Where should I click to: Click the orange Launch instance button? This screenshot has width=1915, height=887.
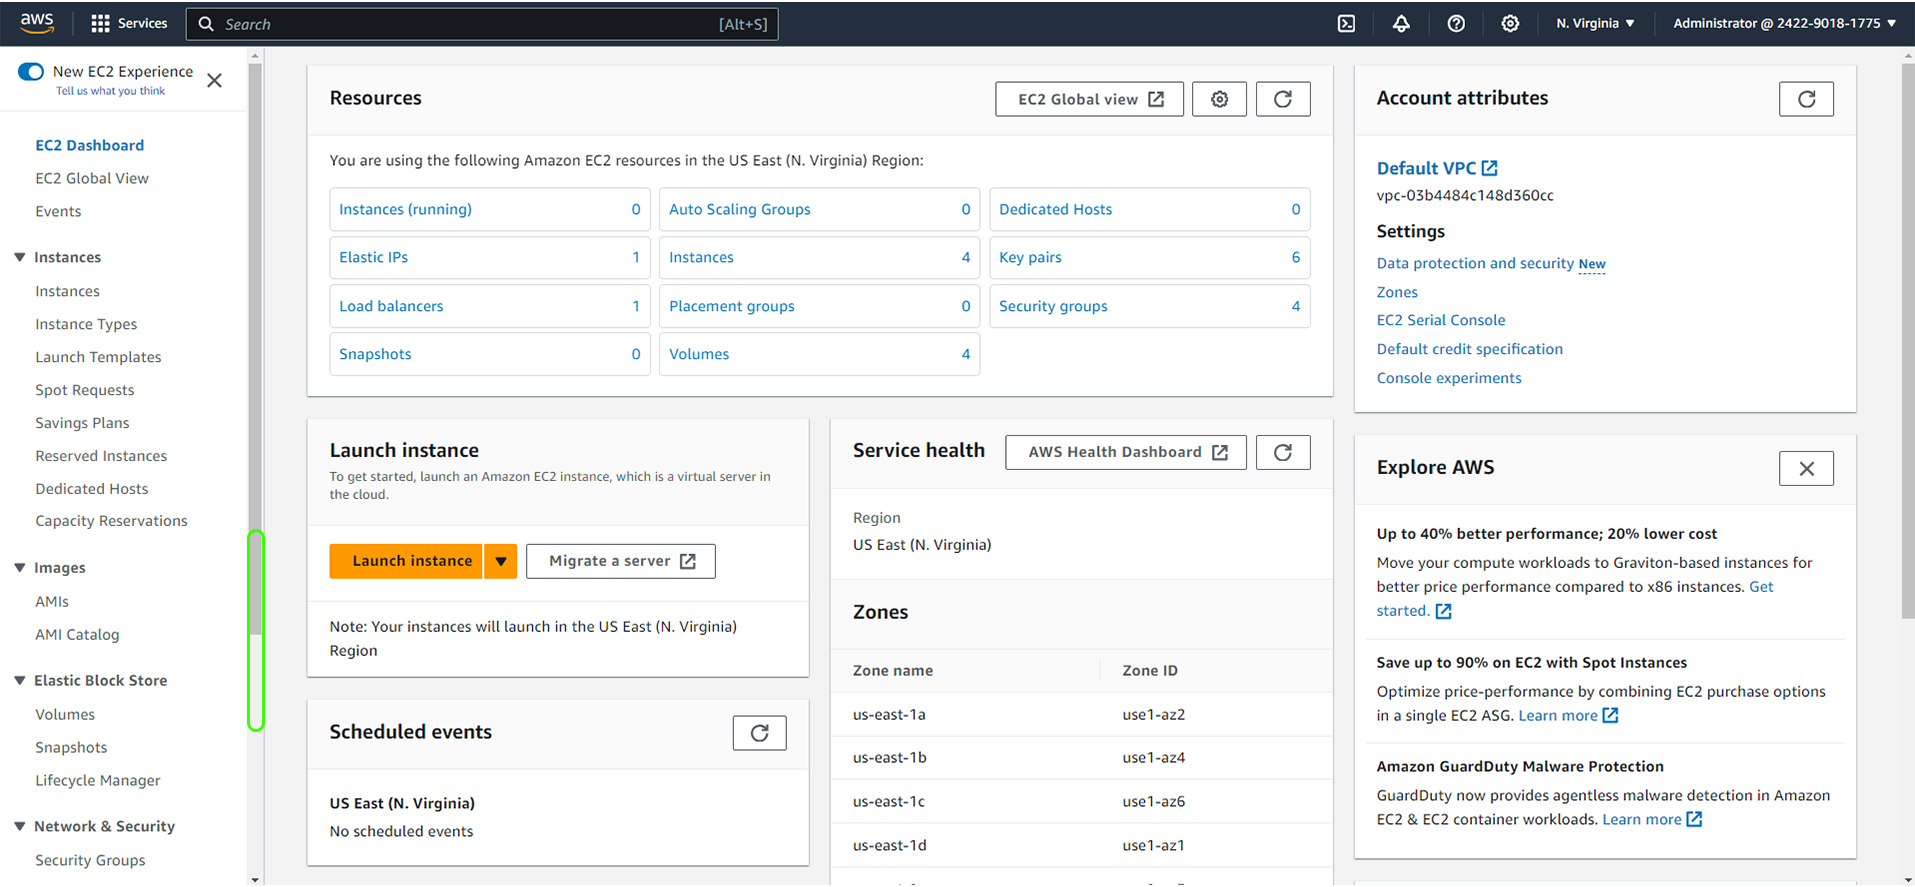pos(406,561)
